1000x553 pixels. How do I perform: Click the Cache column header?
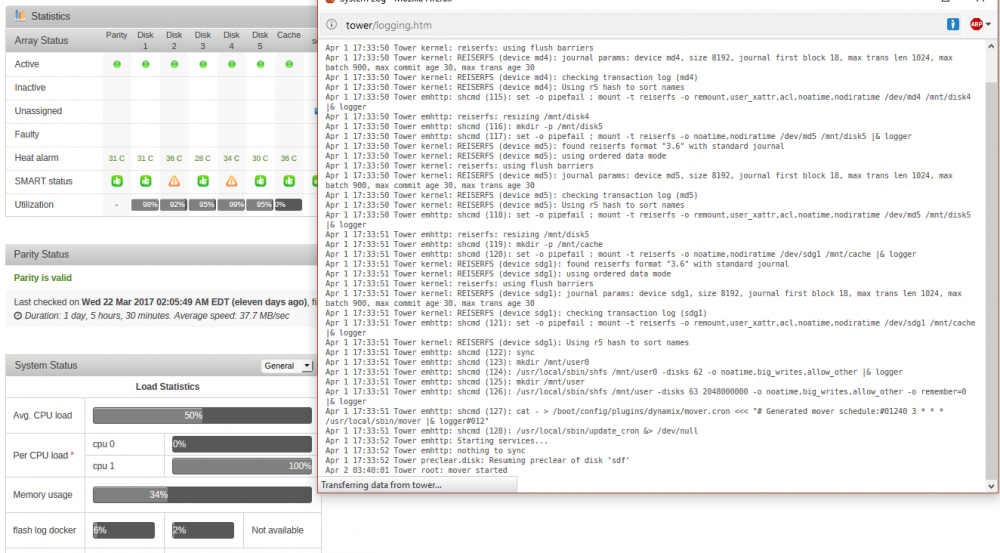pos(289,35)
